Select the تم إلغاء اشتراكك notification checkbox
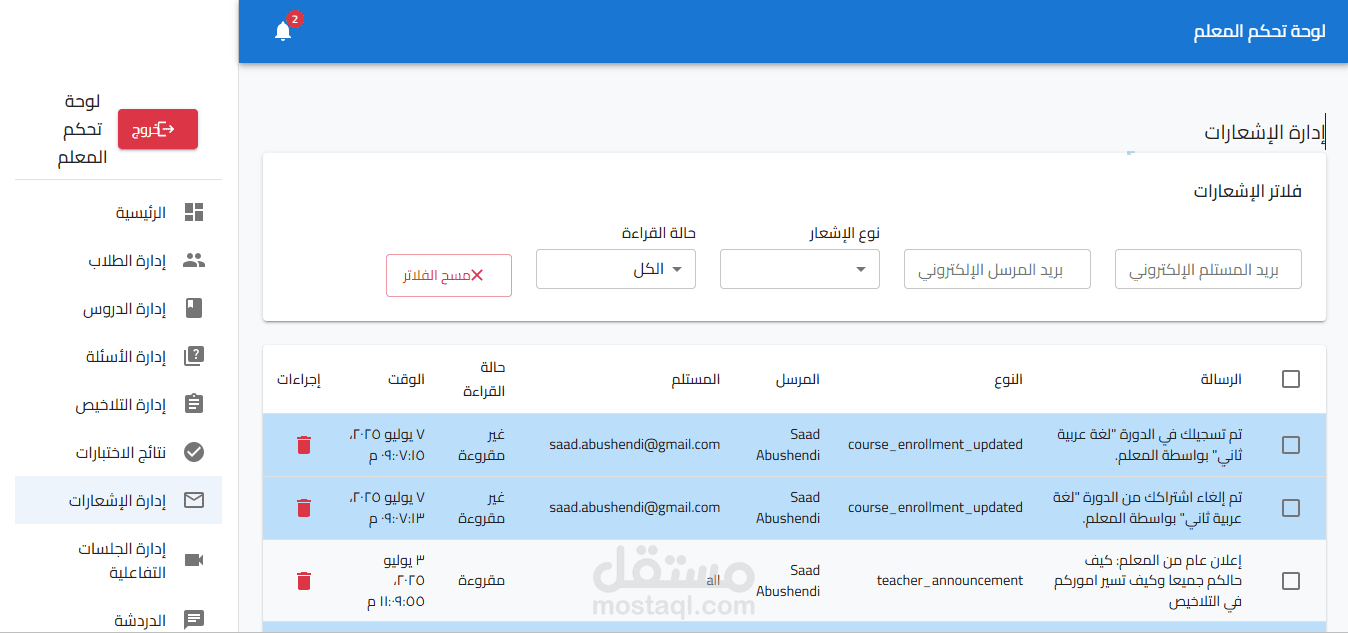This screenshot has height=633, width=1348. pyautogui.click(x=1291, y=508)
